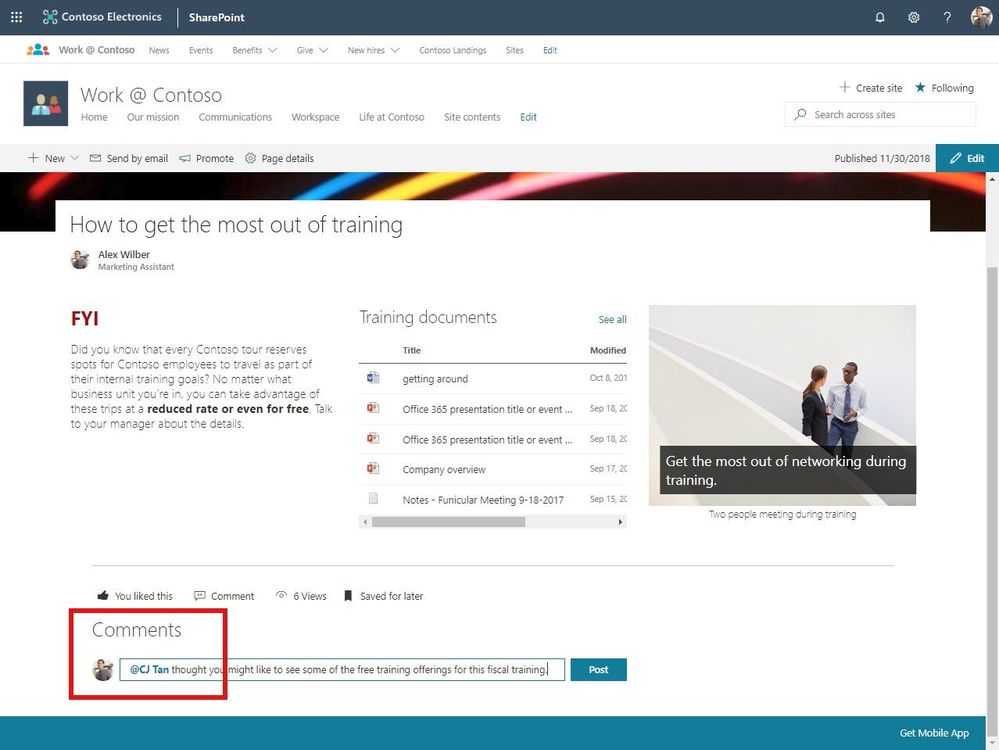Screen dimensions: 999x750
Task: Open Page details
Action: 279,158
